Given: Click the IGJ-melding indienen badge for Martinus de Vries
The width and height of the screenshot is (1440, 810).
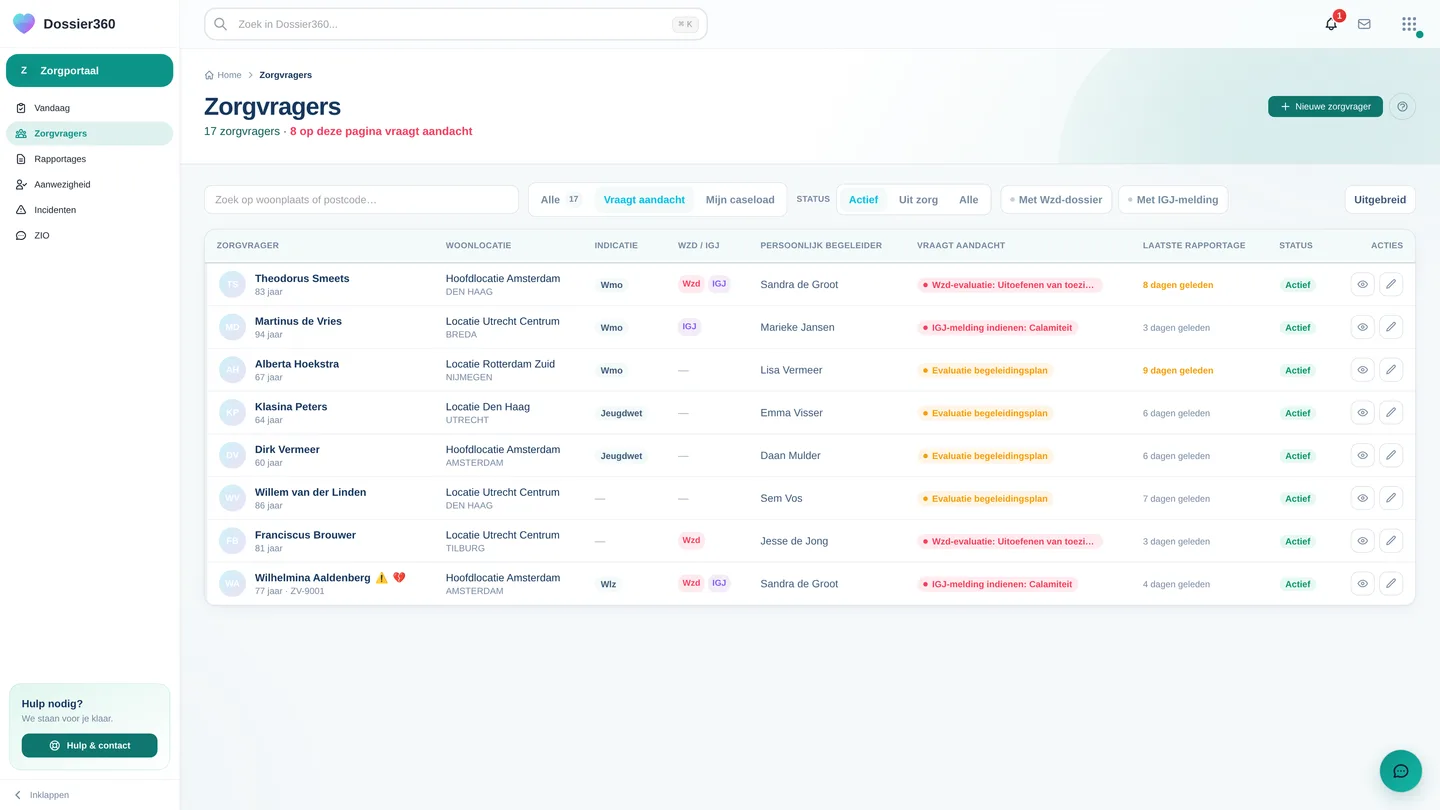Looking at the screenshot, I should point(997,327).
